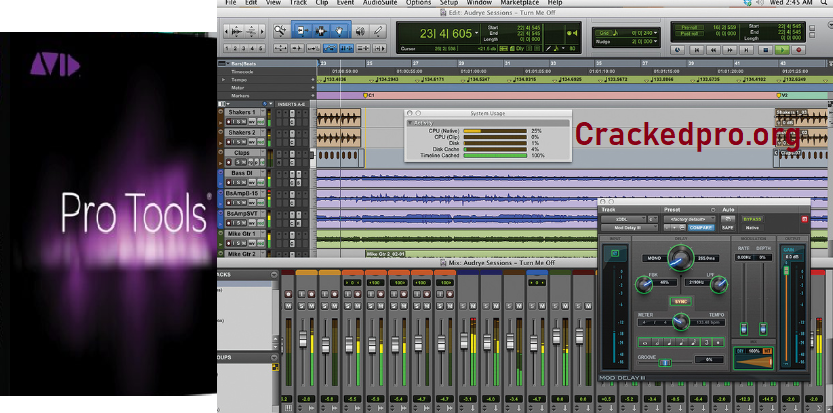The width and height of the screenshot is (833, 413).
Task: Open the Options menu
Action: point(419,3)
